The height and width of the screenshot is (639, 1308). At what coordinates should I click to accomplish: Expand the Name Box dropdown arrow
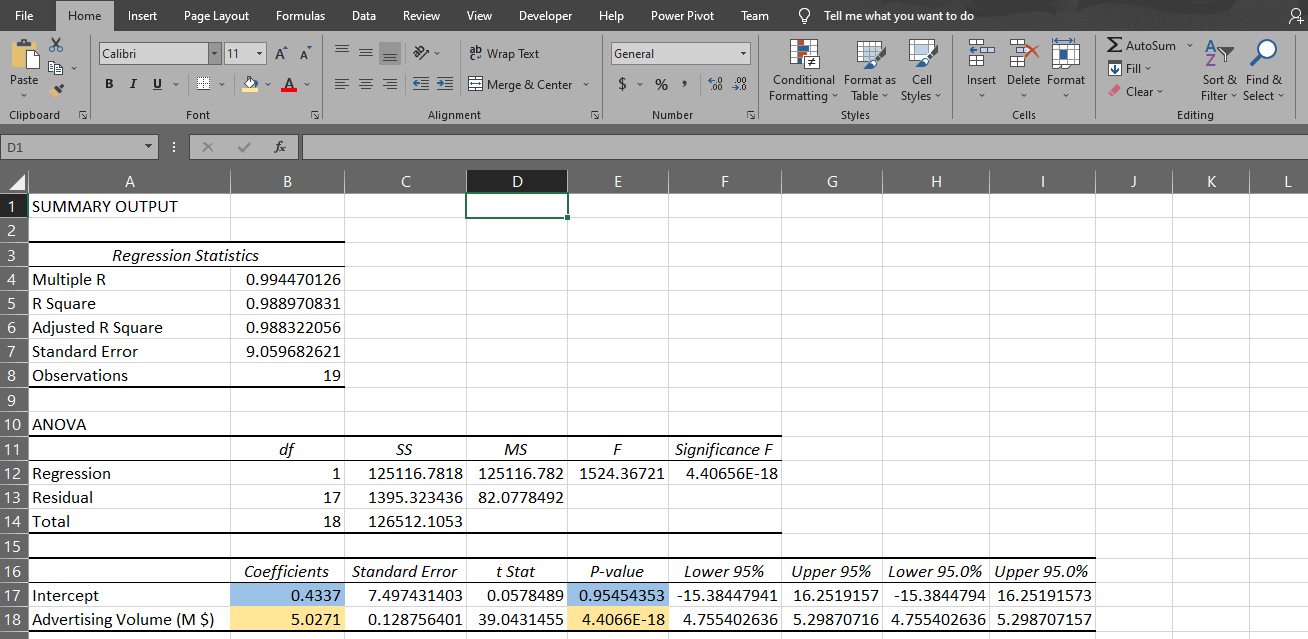click(149, 148)
